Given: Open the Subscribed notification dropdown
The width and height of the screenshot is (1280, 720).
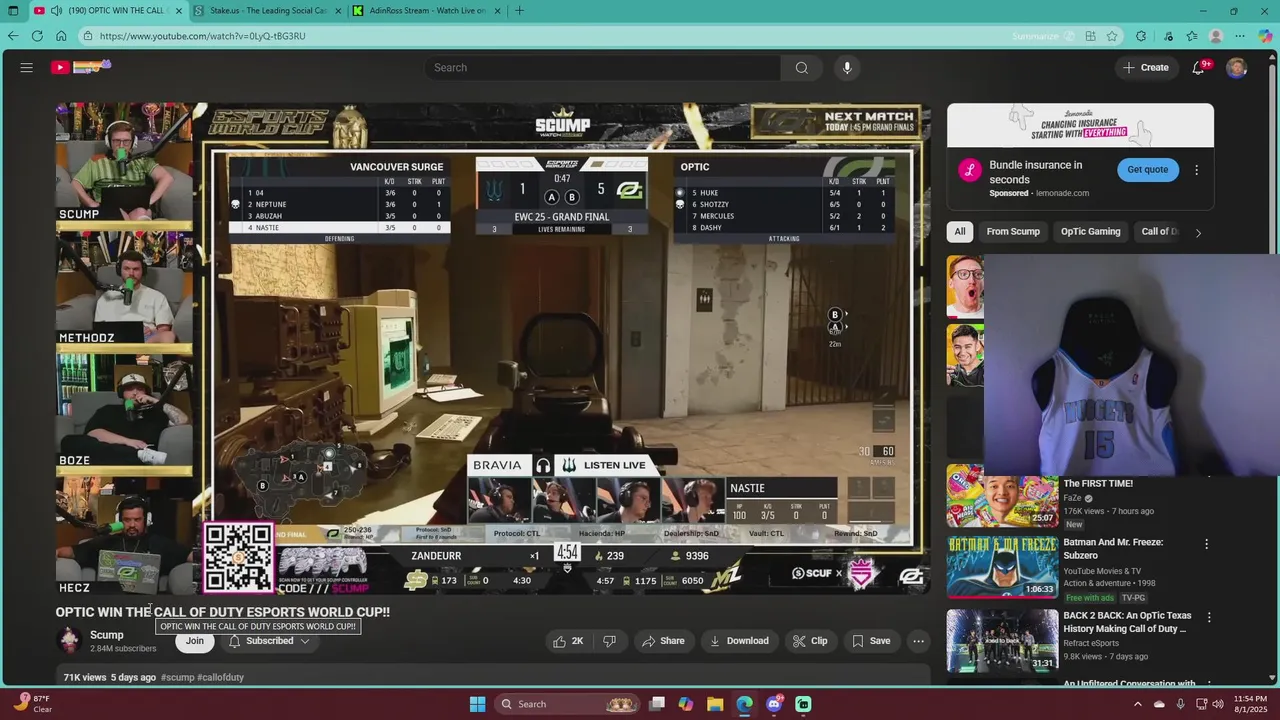Looking at the screenshot, I should pos(269,641).
